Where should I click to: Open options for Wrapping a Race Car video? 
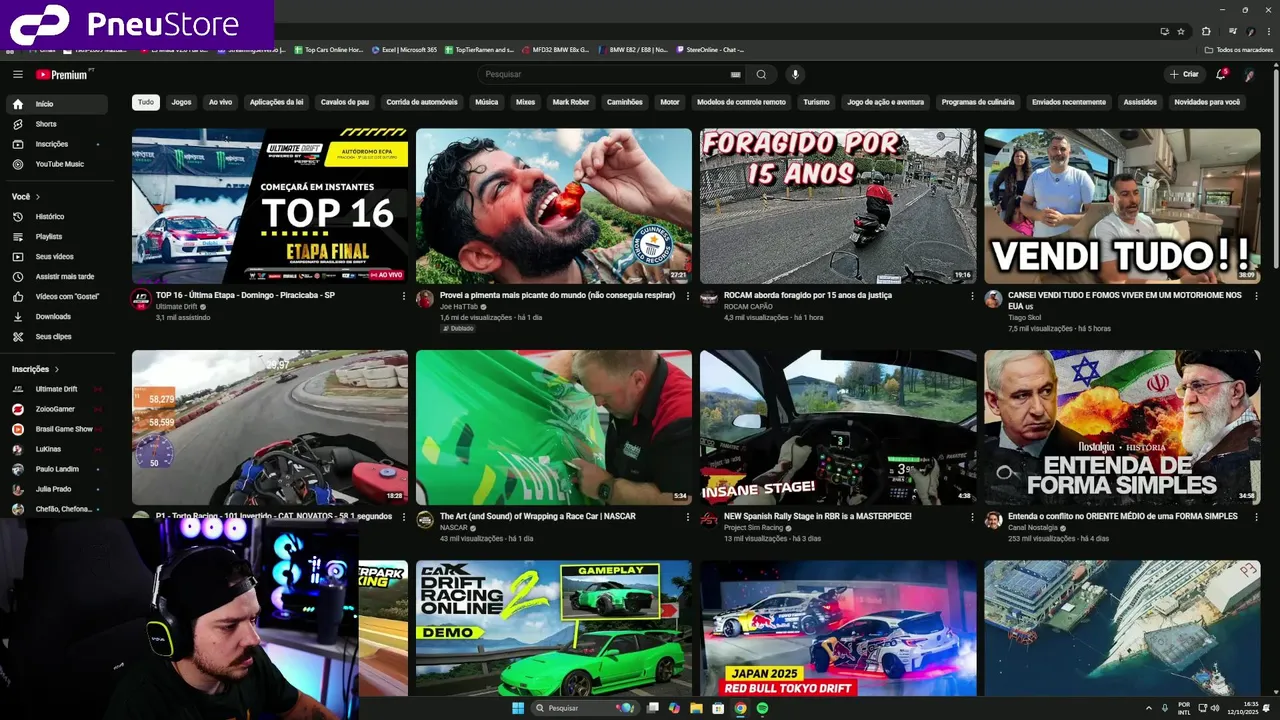coord(688,517)
